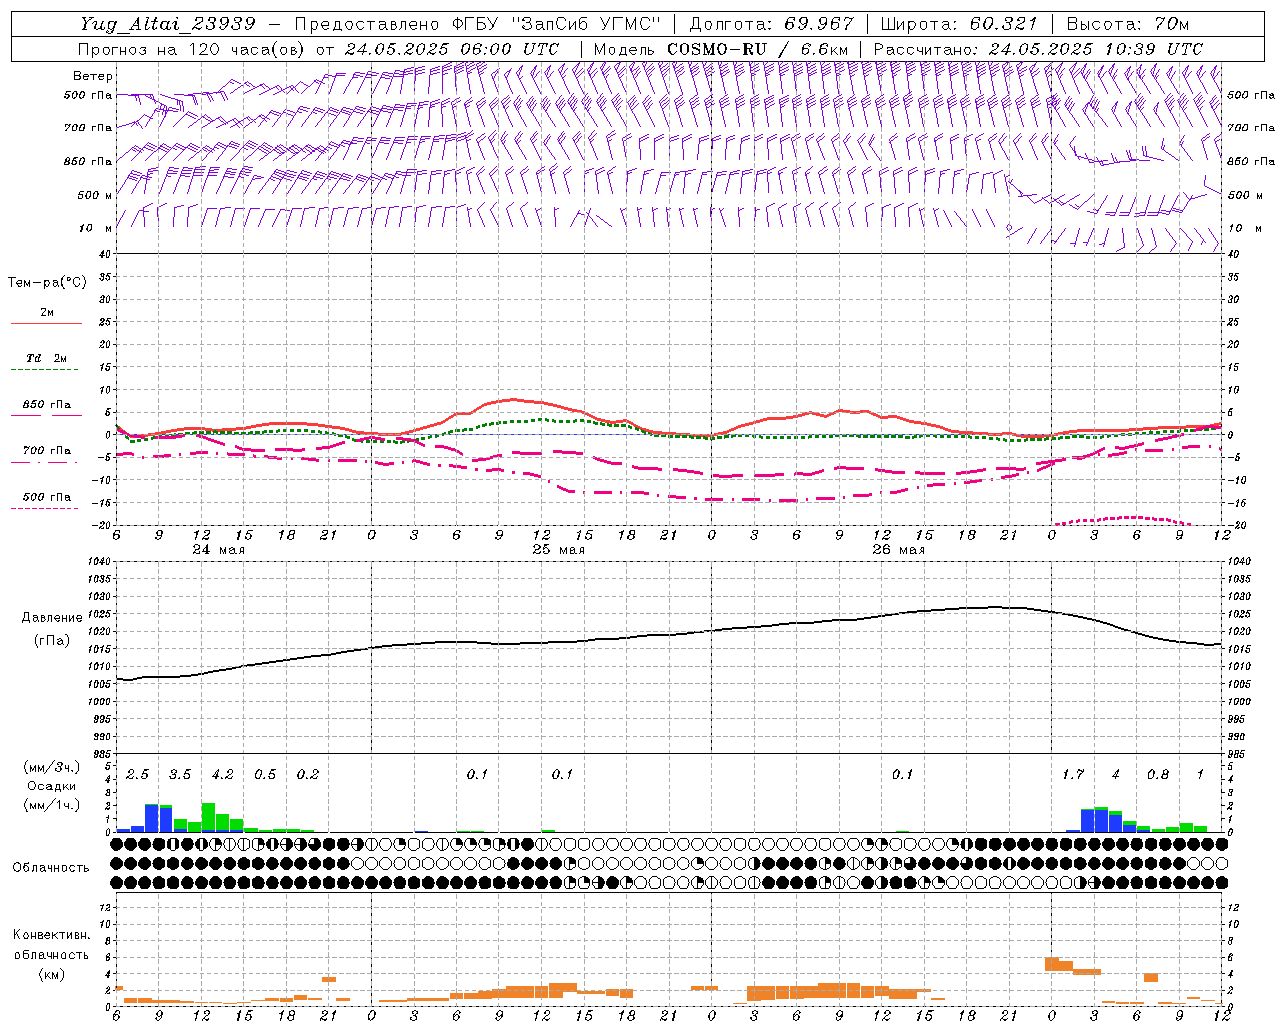Click the 'Широта: 60.321' latitude value
Image resolution: width=1280 pixels, height=1024 pixels.
click(960, 24)
